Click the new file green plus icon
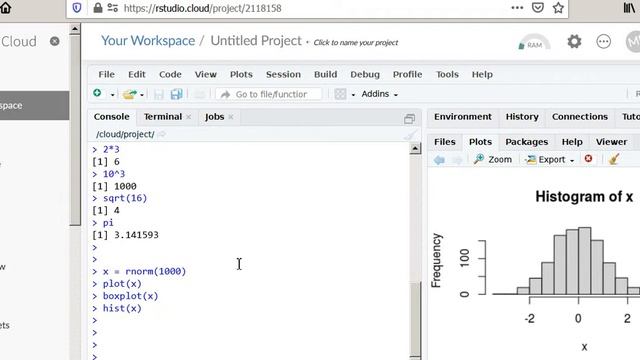640x360 pixels. pyautogui.click(x=97, y=93)
